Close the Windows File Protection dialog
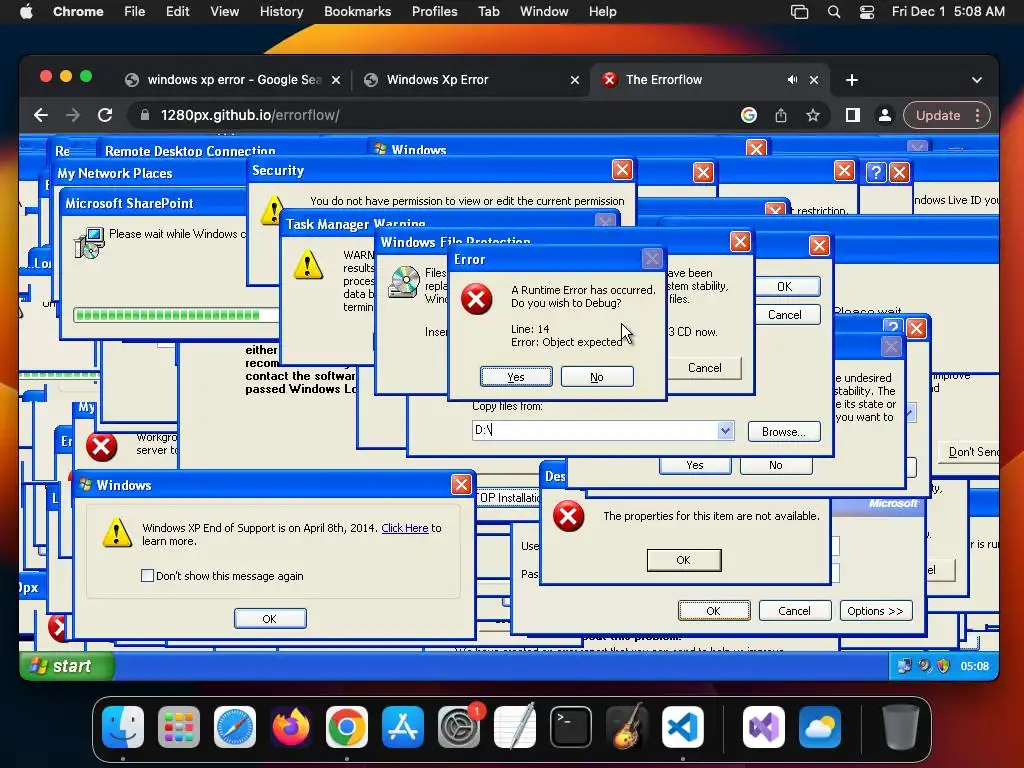This screenshot has width=1024, height=768. pyautogui.click(x=740, y=242)
